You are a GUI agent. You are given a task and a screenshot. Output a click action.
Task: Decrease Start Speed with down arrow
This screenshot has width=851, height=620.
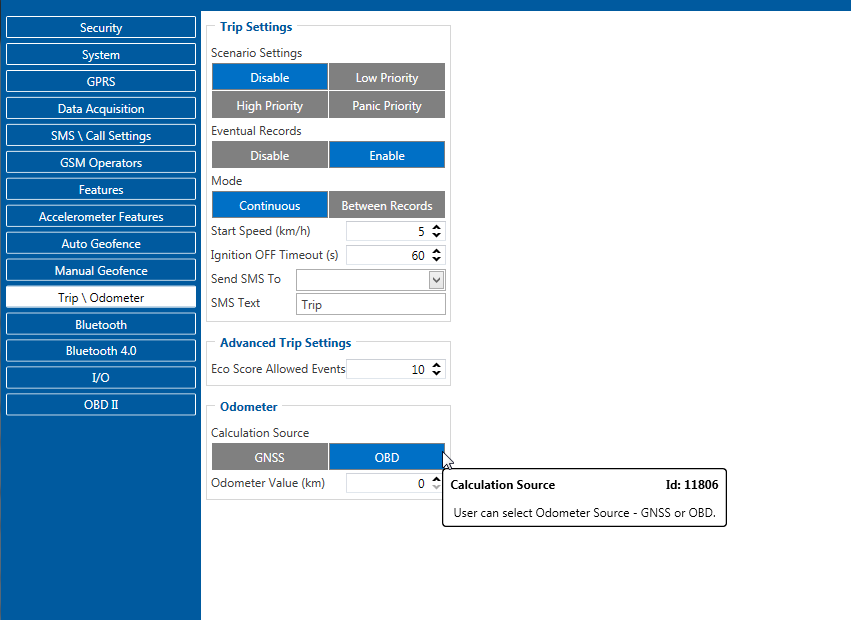click(436, 236)
